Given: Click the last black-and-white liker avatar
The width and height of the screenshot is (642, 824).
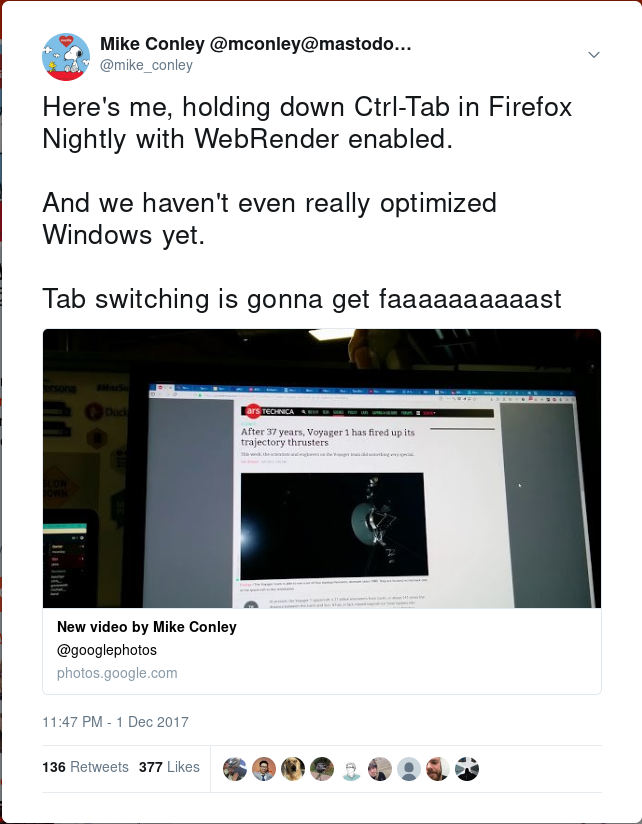Looking at the screenshot, I should point(467,769).
